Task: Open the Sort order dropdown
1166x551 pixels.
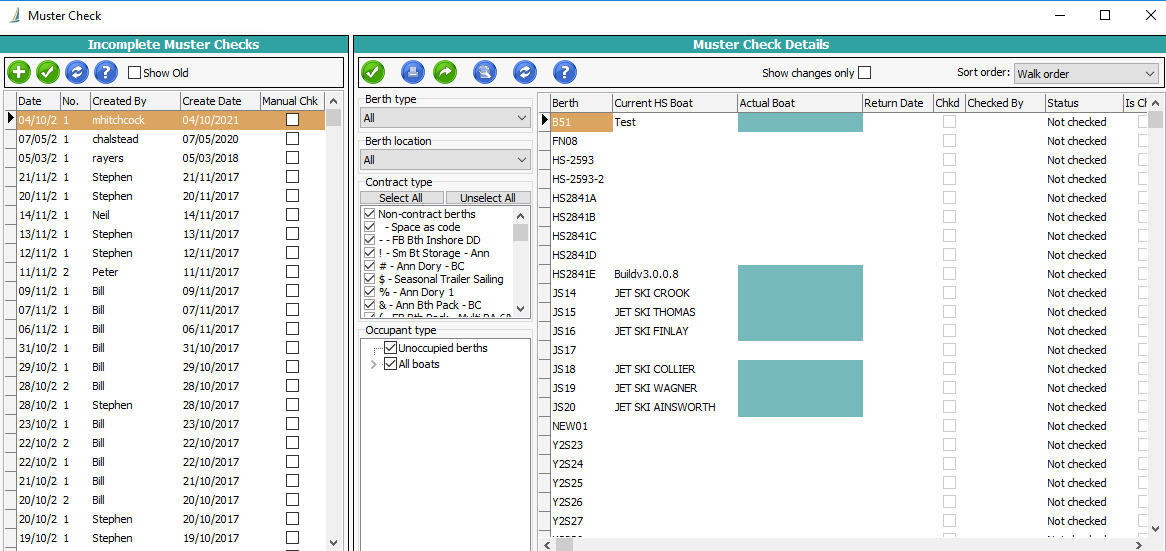Action: pos(1085,74)
